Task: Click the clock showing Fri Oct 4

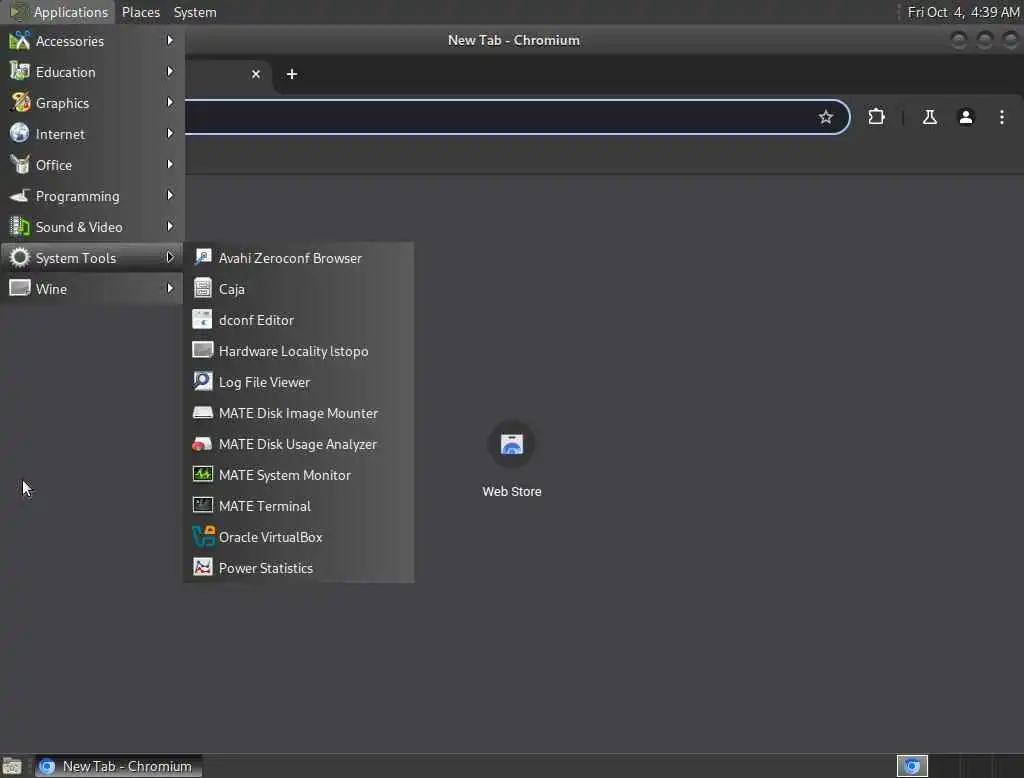Action: point(963,12)
